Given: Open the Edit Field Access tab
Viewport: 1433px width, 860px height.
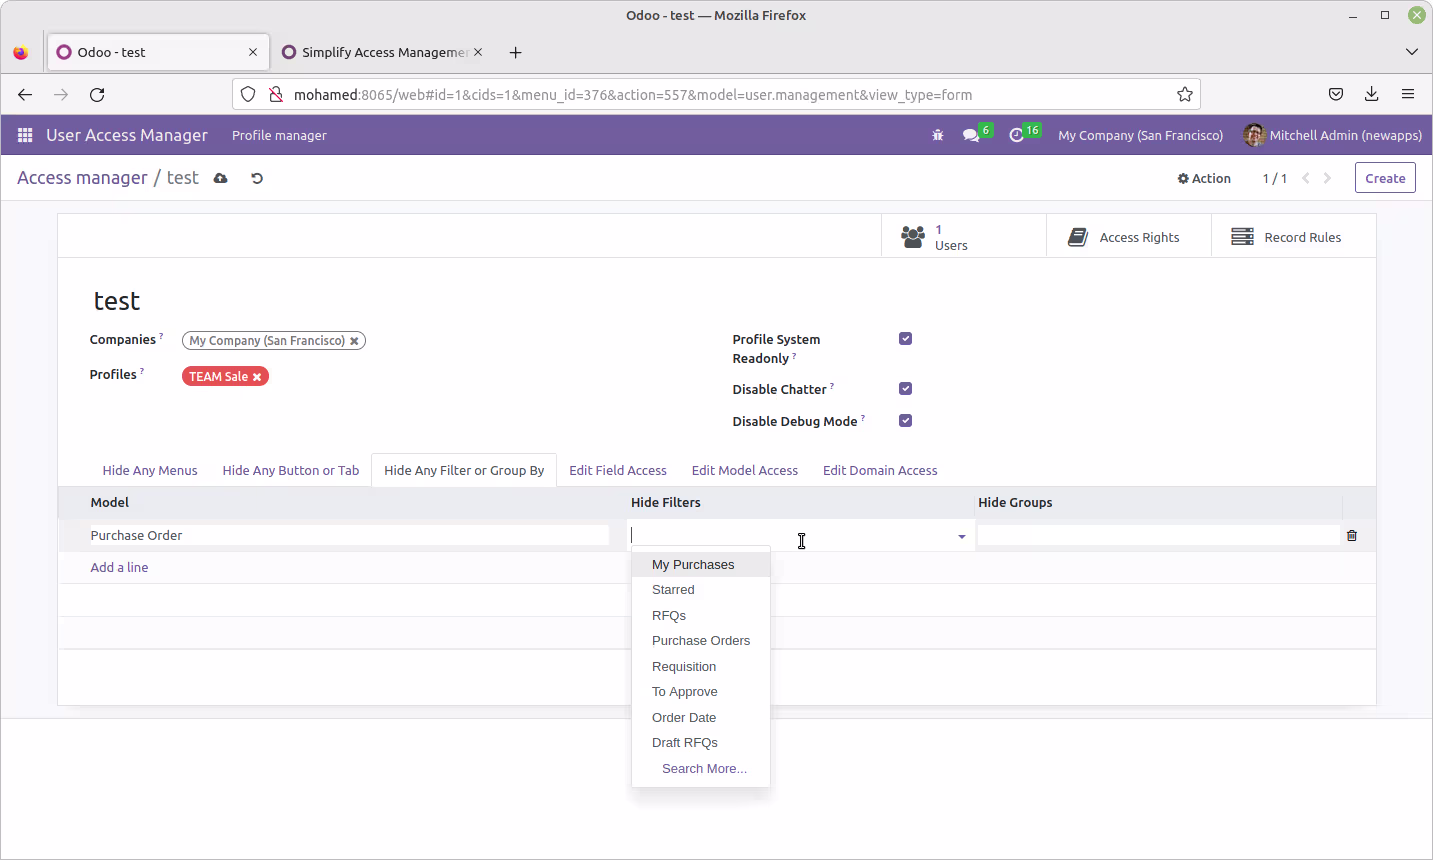Looking at the screenshot, I should [618, 470].
